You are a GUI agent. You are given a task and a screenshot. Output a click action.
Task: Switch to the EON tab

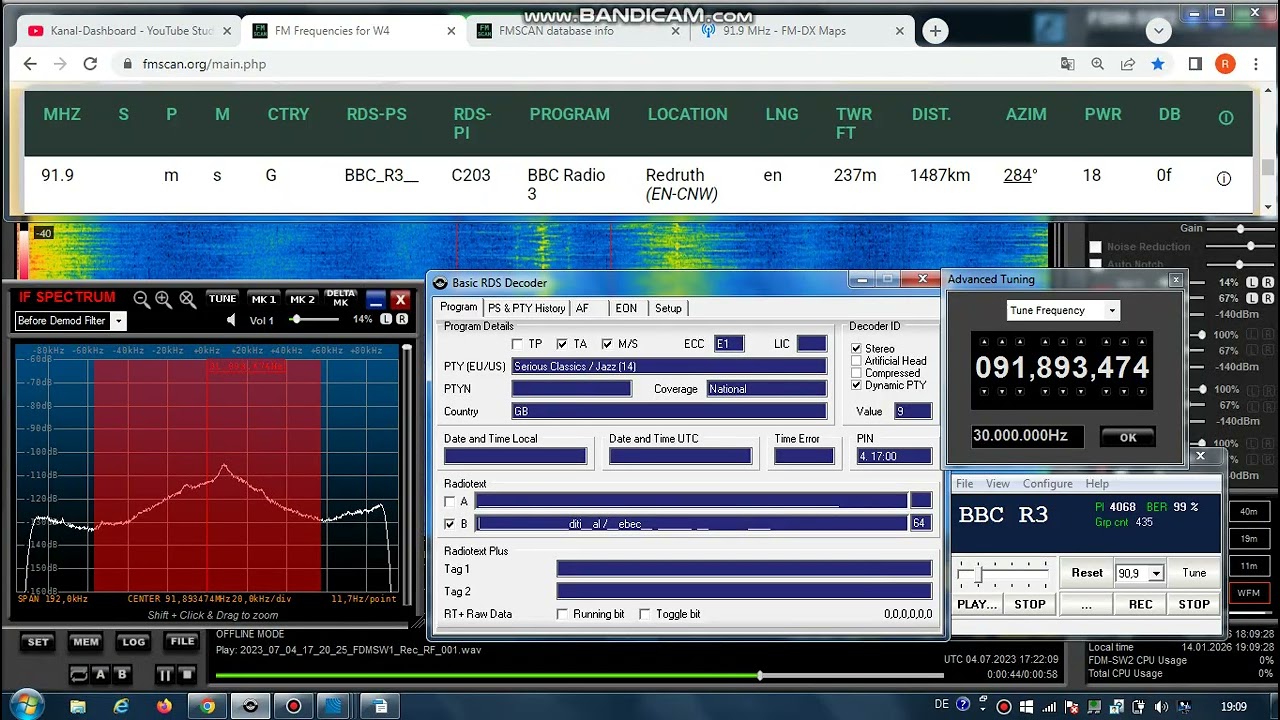626,308
